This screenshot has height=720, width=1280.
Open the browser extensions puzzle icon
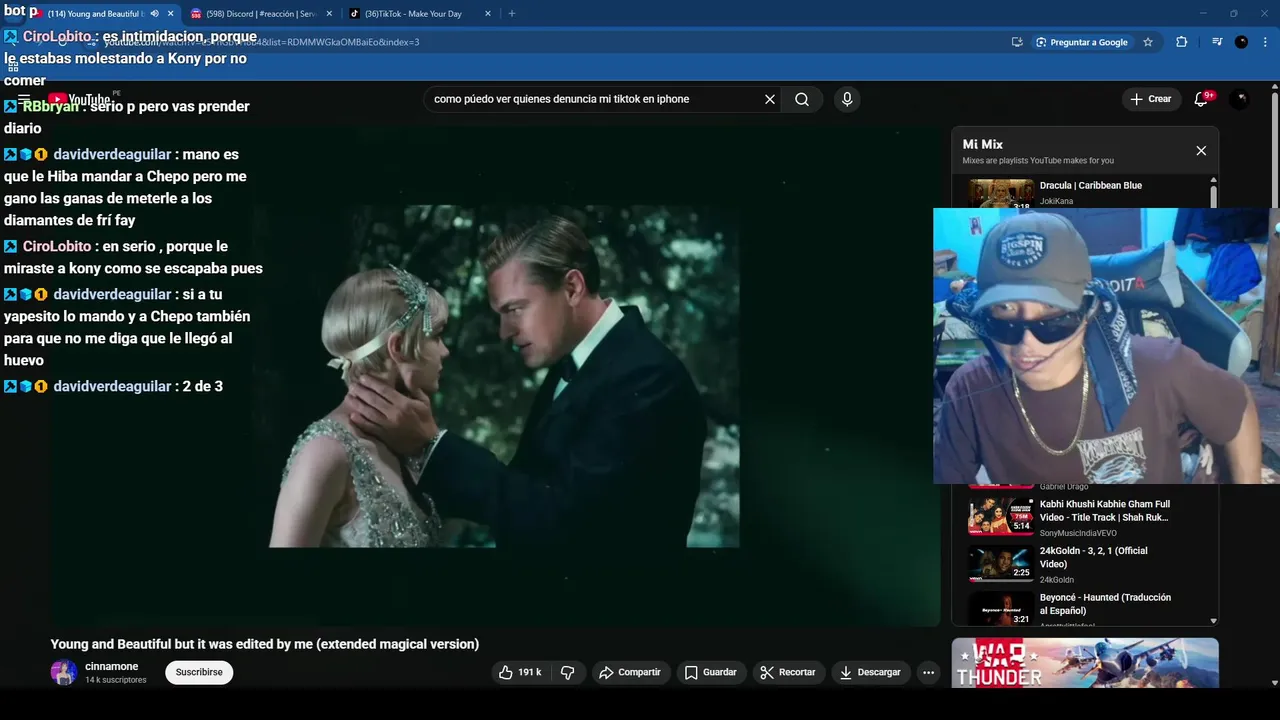click(x=1182, y=42)
